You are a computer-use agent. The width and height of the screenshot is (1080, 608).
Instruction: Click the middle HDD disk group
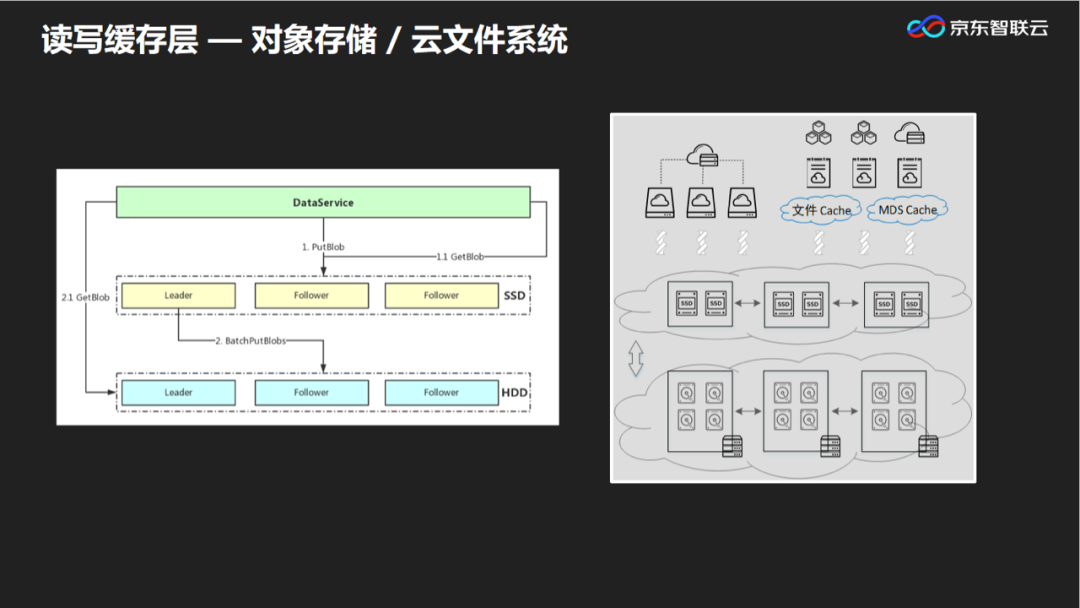coord(796,411)
